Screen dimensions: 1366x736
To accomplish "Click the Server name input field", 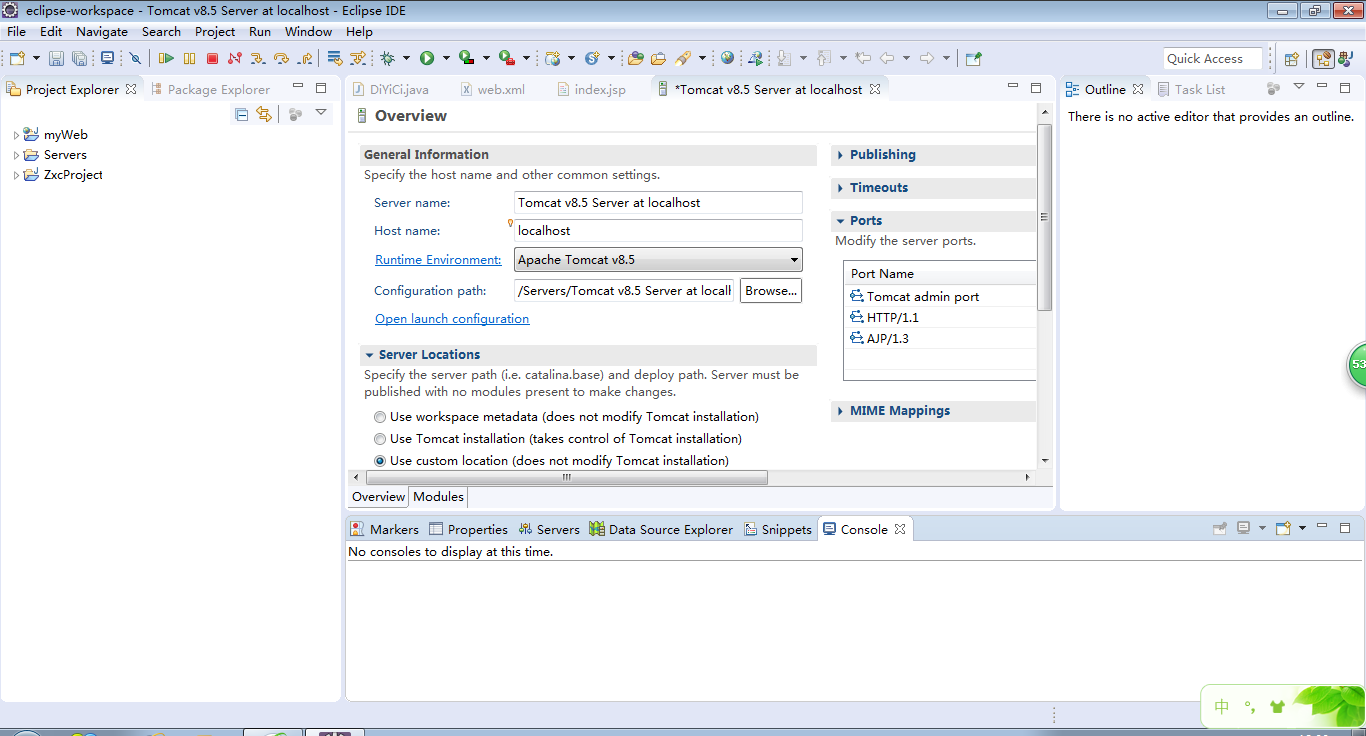I will coord(658,203).
